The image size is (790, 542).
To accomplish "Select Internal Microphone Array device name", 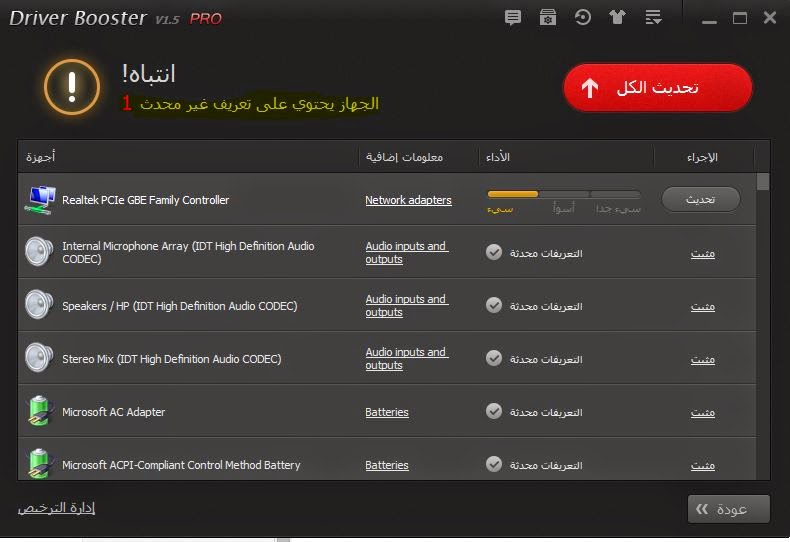I will click(x=188, y=252).
